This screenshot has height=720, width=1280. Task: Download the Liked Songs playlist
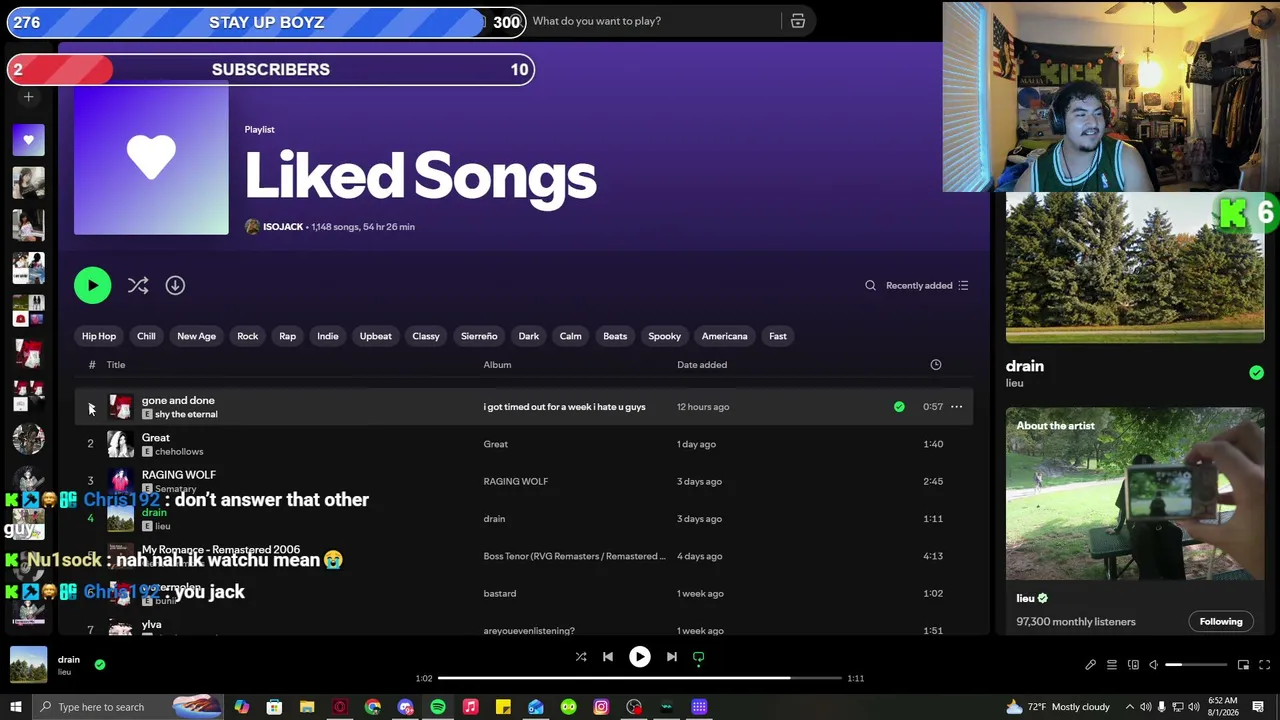[175, 286]
